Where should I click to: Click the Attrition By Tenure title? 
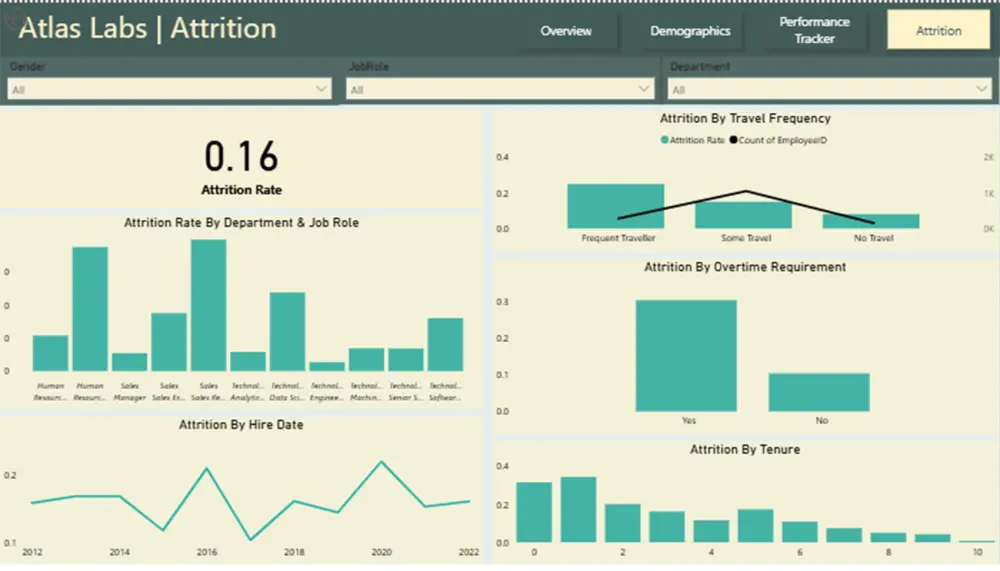(745, 450)
